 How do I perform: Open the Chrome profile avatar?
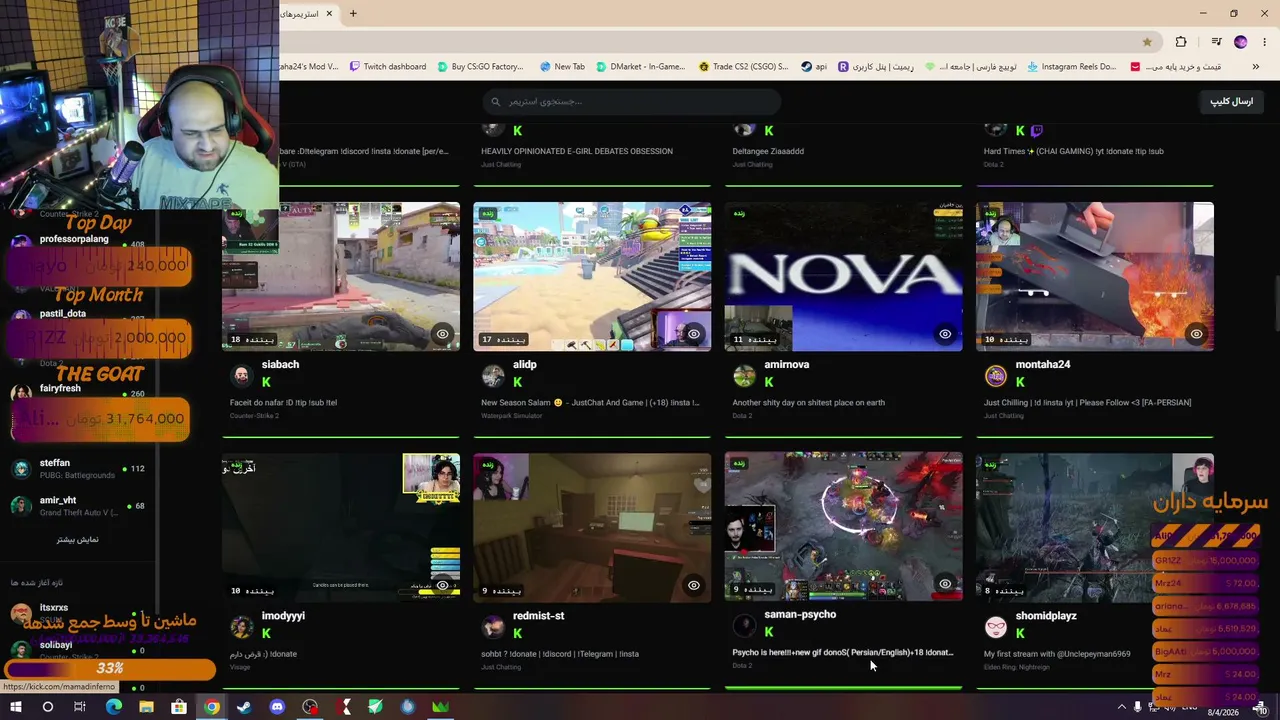[x=1241, y=42]
